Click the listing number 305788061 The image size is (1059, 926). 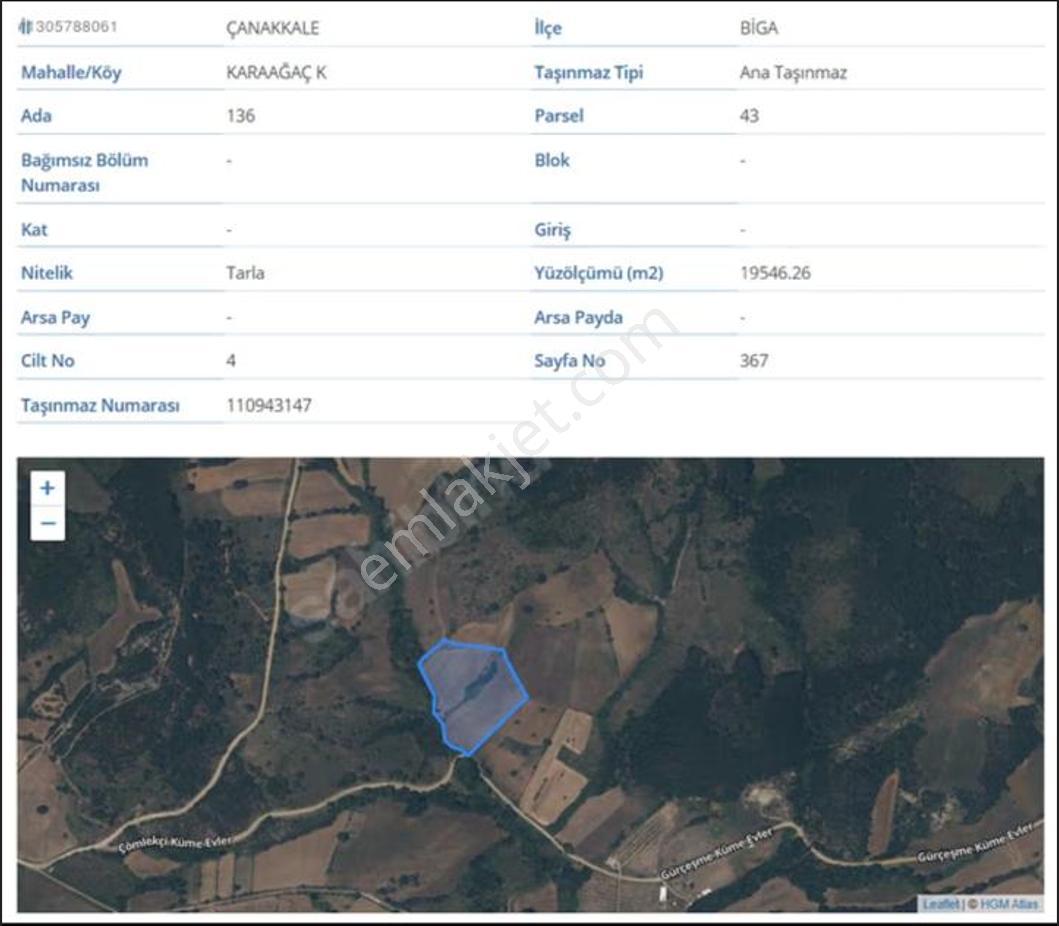(x=76, y=26)
